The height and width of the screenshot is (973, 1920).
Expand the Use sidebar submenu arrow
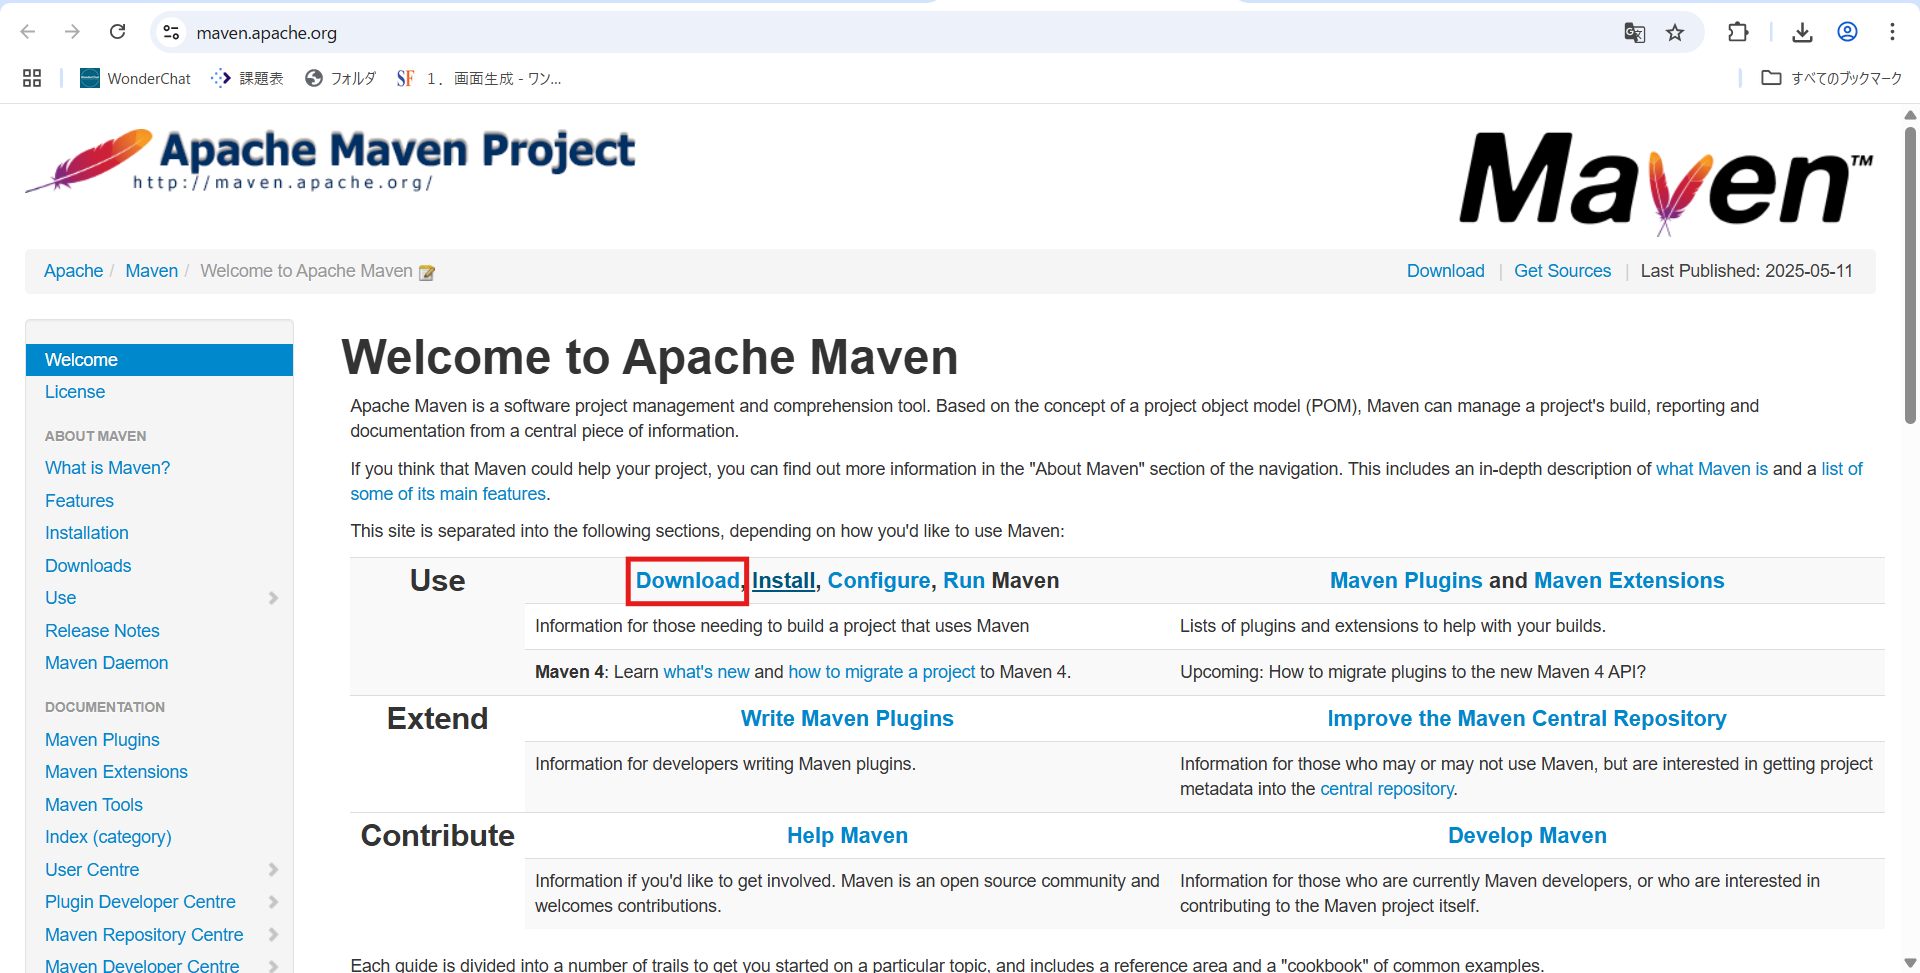coord(273,598)
